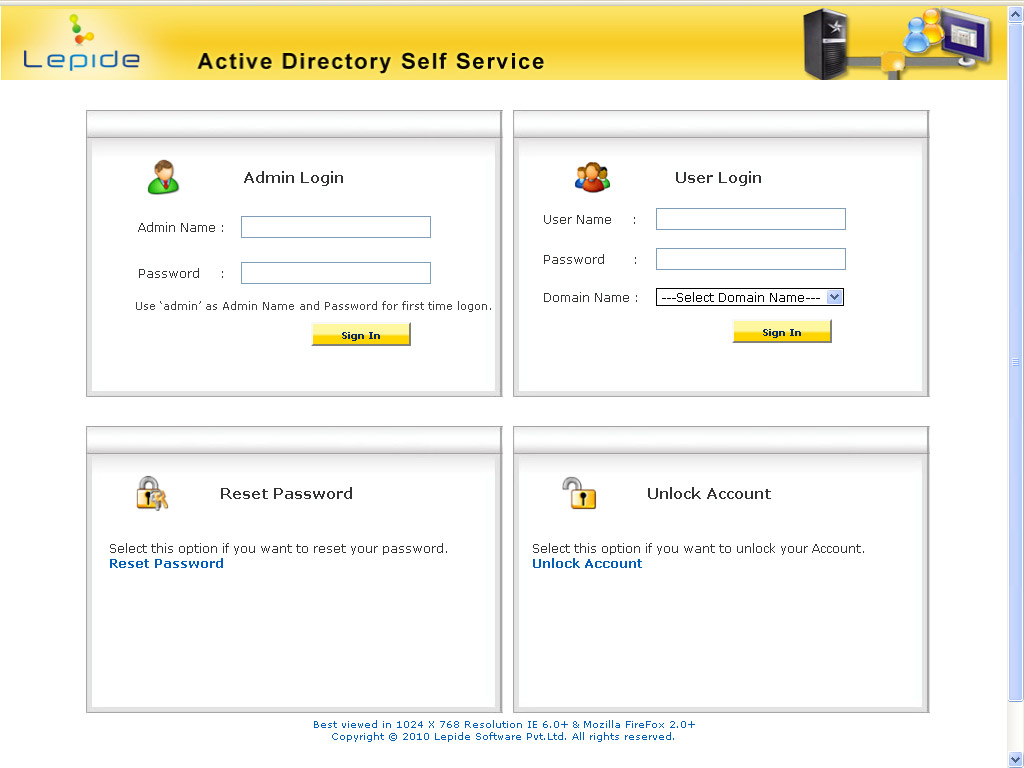The width and height of the screenshot is (1024, 768).
Task: Click the 'Best viewed in 1024 X 768' text
Action: click(504, 724)
